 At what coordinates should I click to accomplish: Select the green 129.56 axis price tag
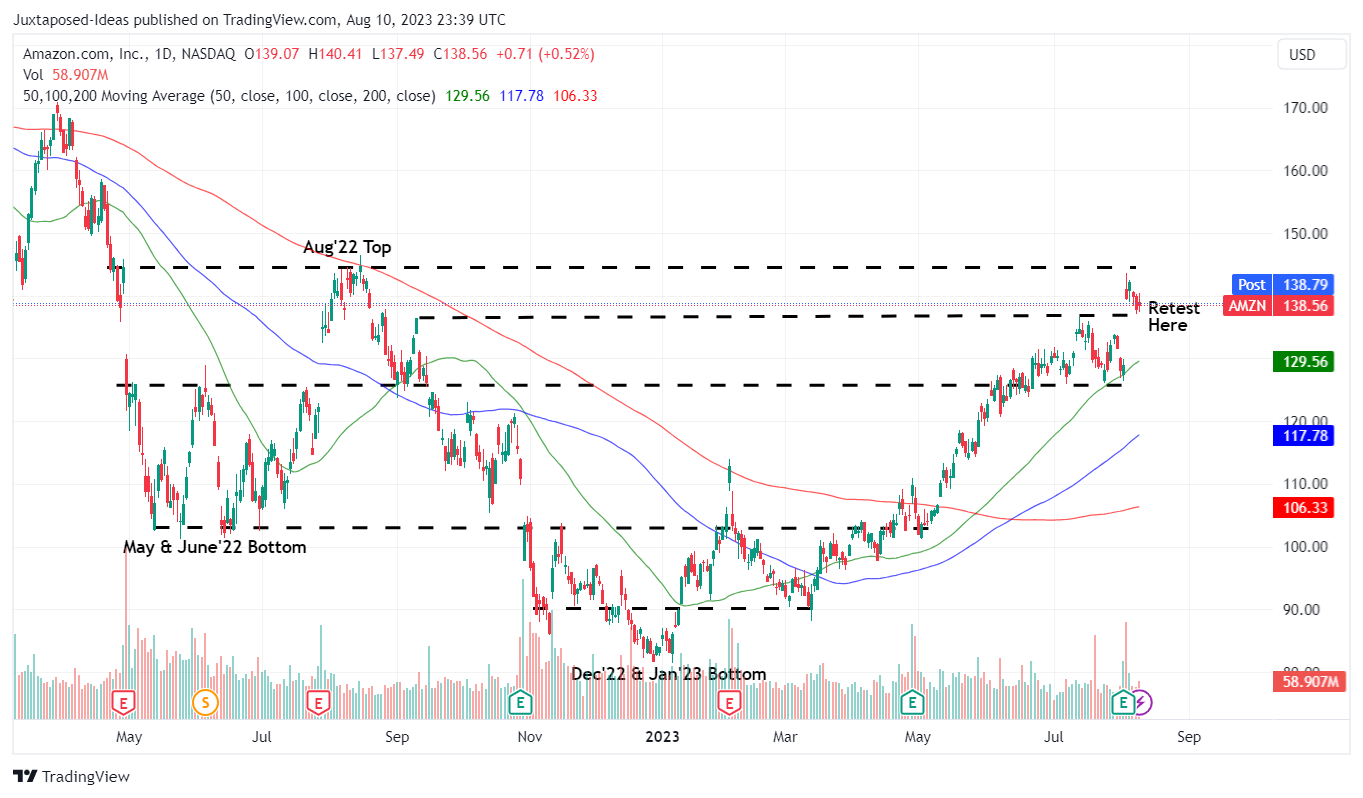click(1303, 362)
